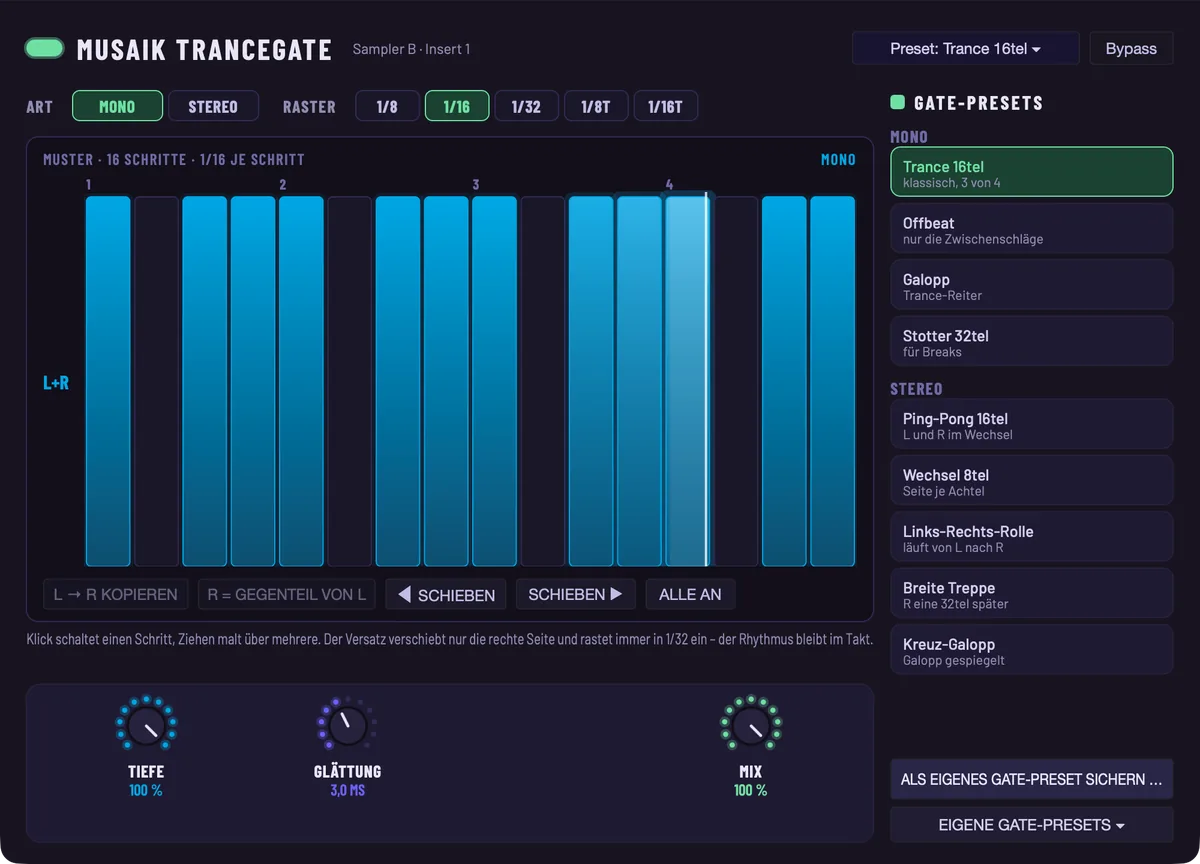Click the Sampler B · Insert 1 label
The height and width of the screenshot is (864, 1200).
(411, 49)
